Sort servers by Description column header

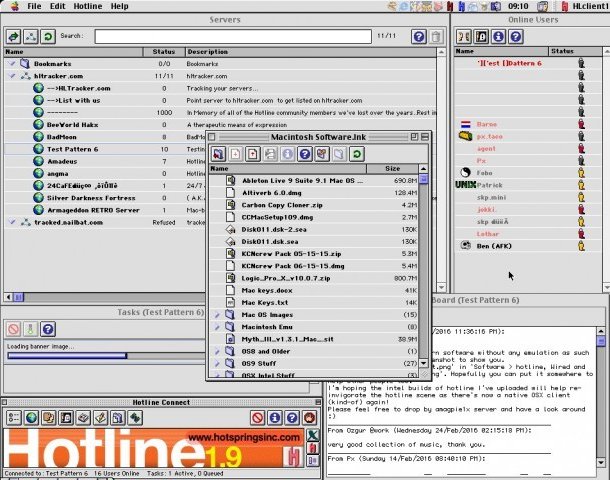pos(310,52)
